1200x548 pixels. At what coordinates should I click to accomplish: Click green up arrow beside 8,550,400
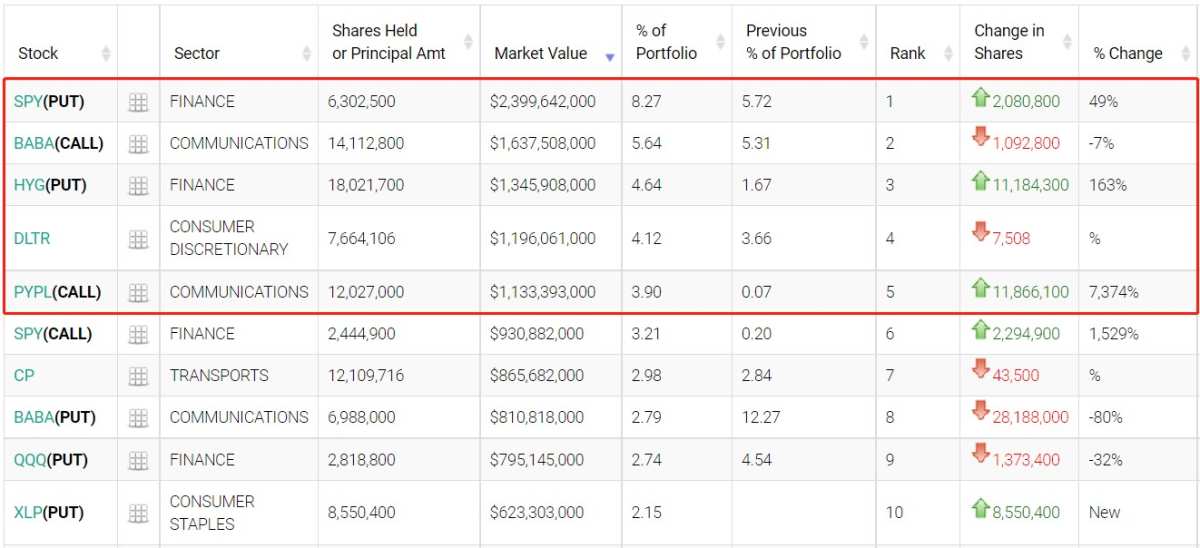(x=980, y=507)
